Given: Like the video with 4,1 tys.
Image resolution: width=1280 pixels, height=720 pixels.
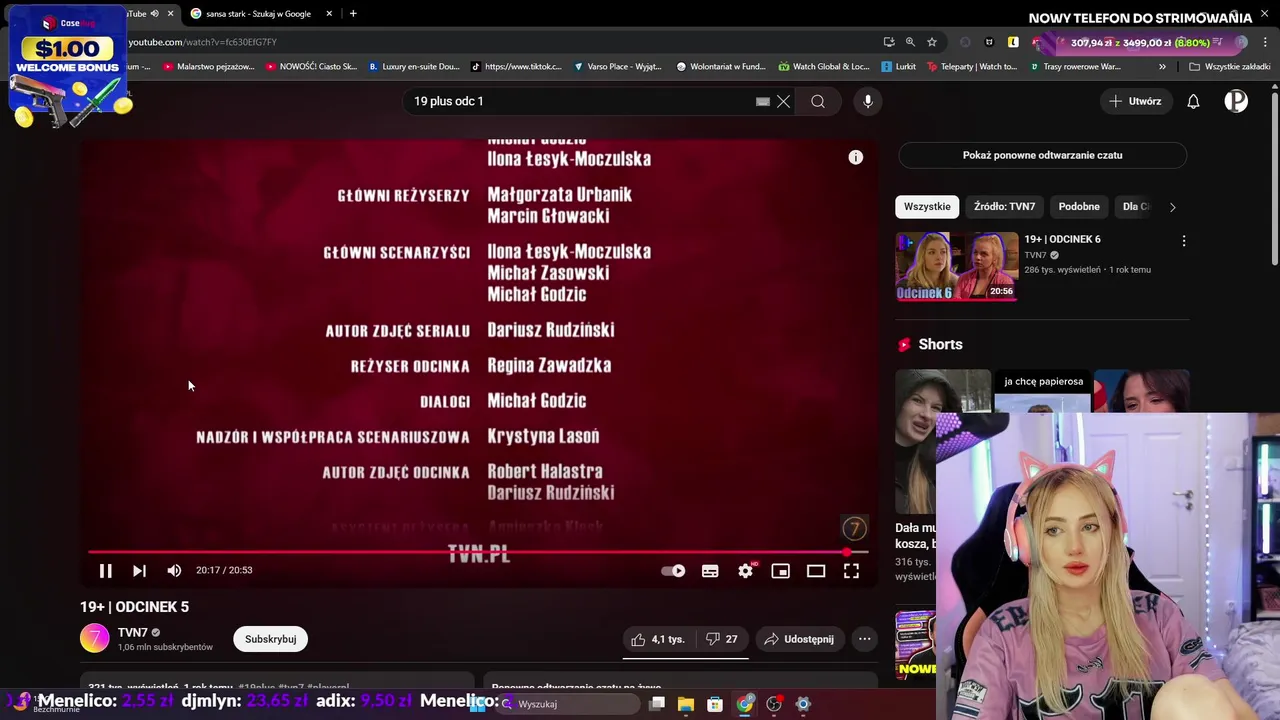Looking at the screenshot, I should (658, 639).
